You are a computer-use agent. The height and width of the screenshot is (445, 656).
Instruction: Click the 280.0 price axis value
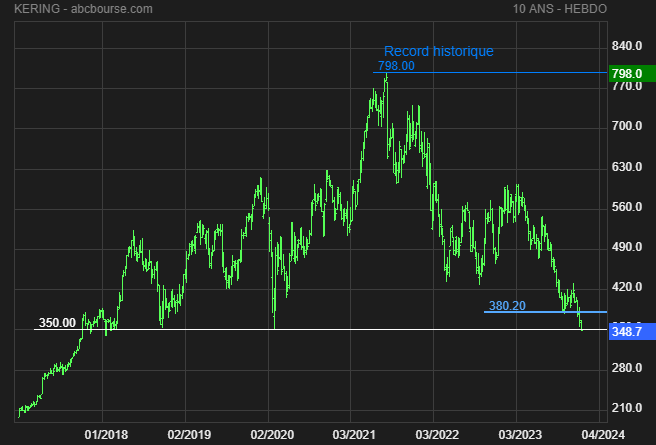coord(627,368)
